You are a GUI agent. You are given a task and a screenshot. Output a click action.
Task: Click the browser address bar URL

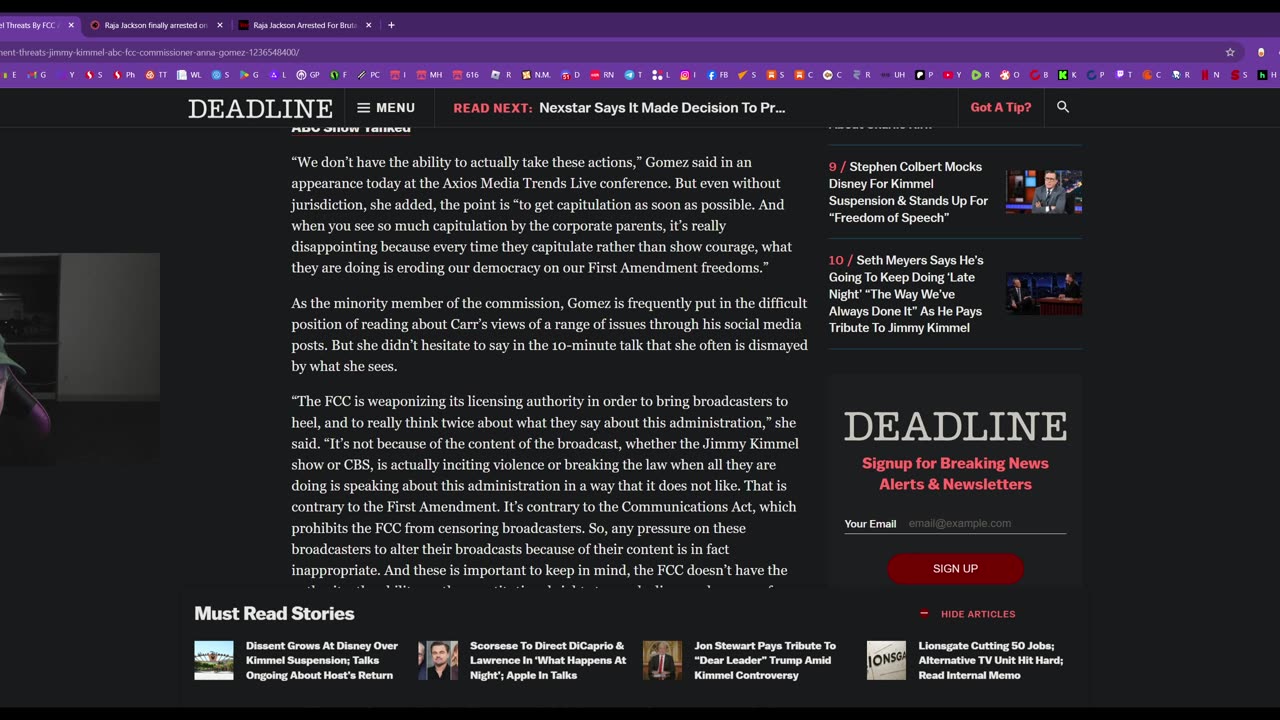(x=150, y=52)
